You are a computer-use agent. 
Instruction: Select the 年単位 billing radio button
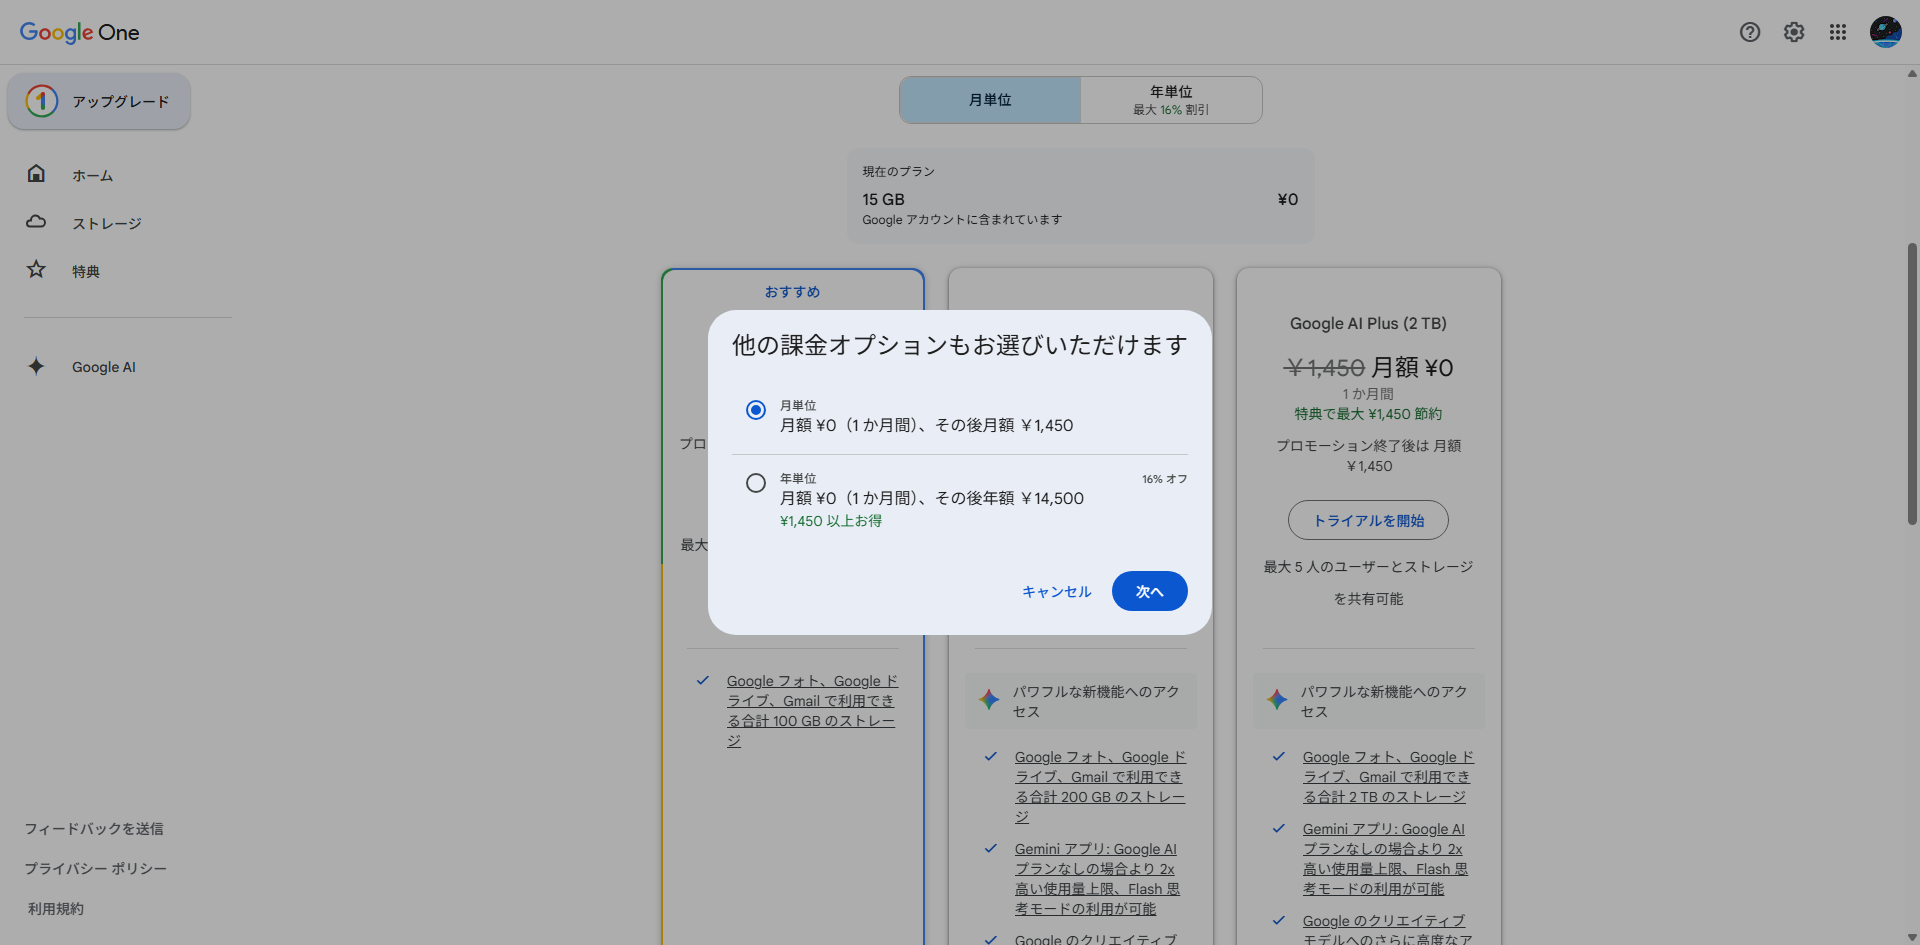click(x=756, y=483)
